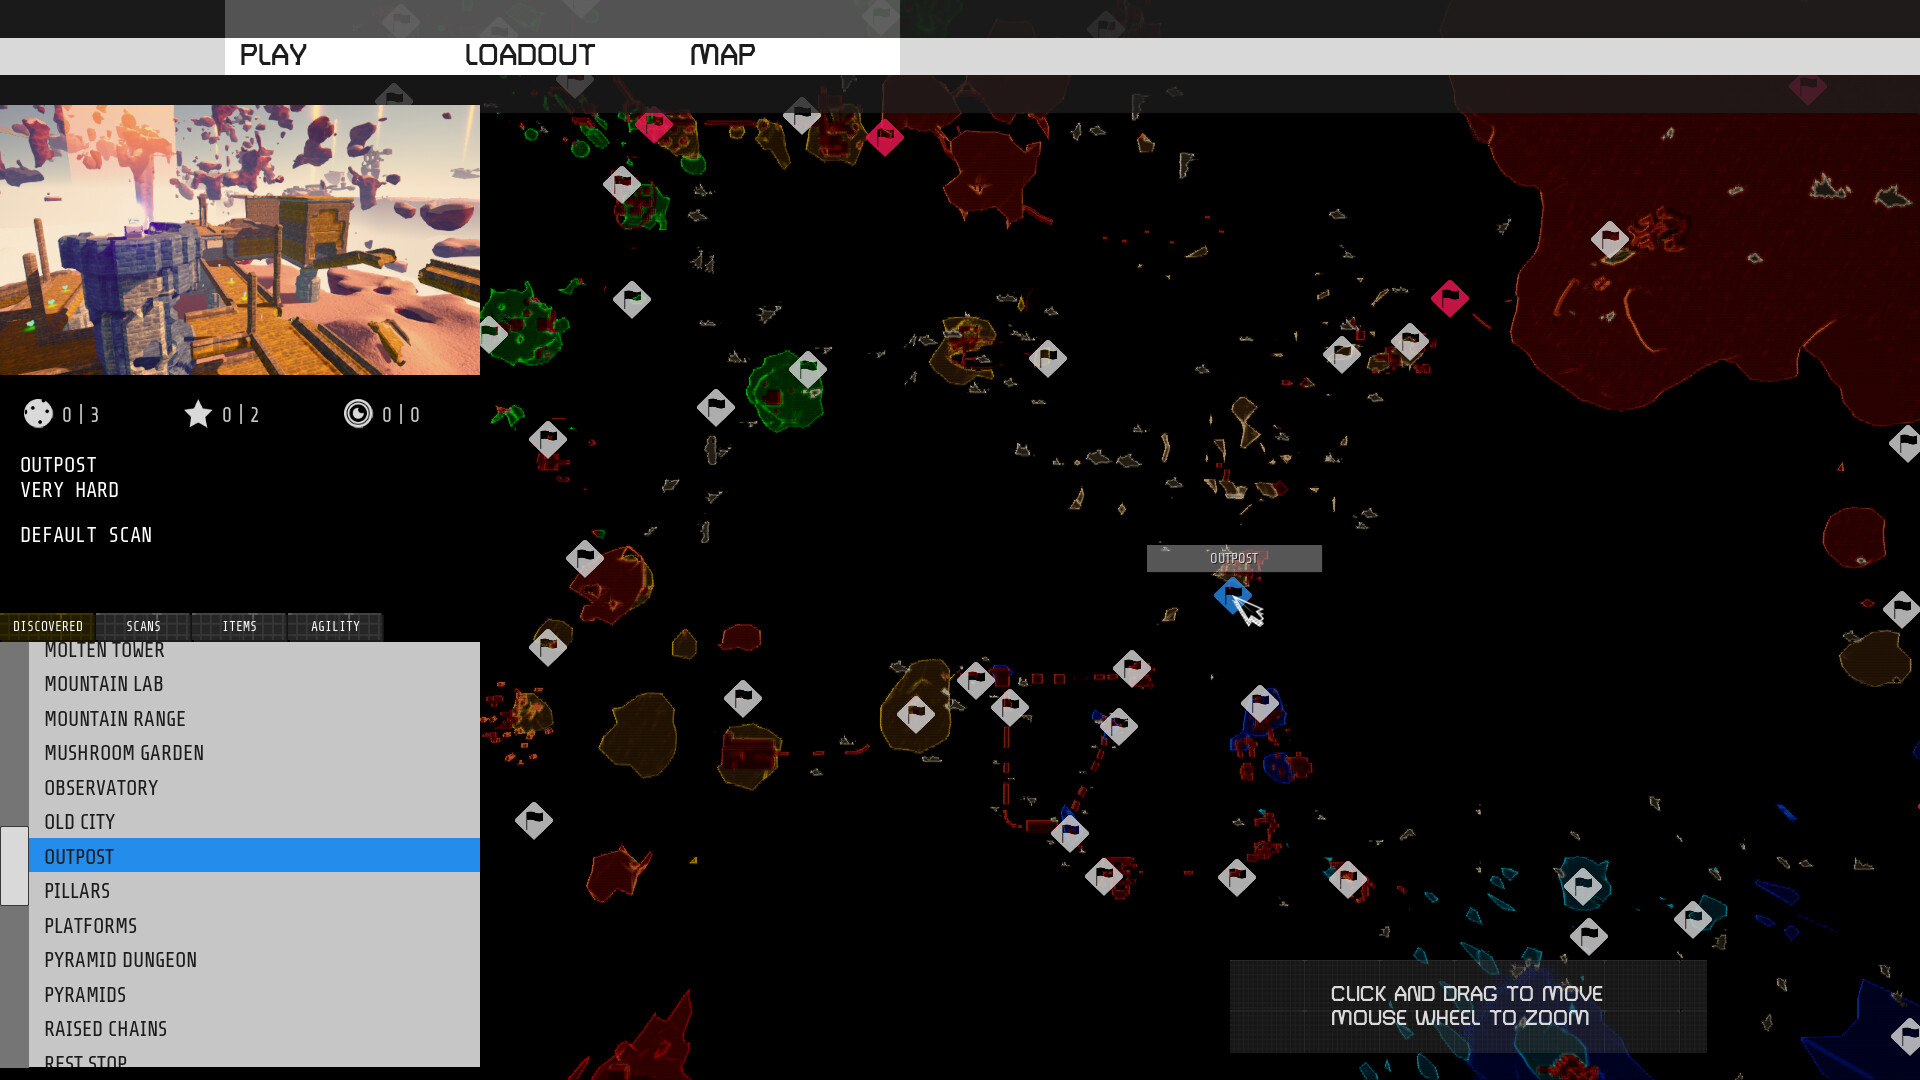Select MUSHROOM GARDEN from the list
The height and width of the screenshot is (1080, 1920).
click(124, 753)
